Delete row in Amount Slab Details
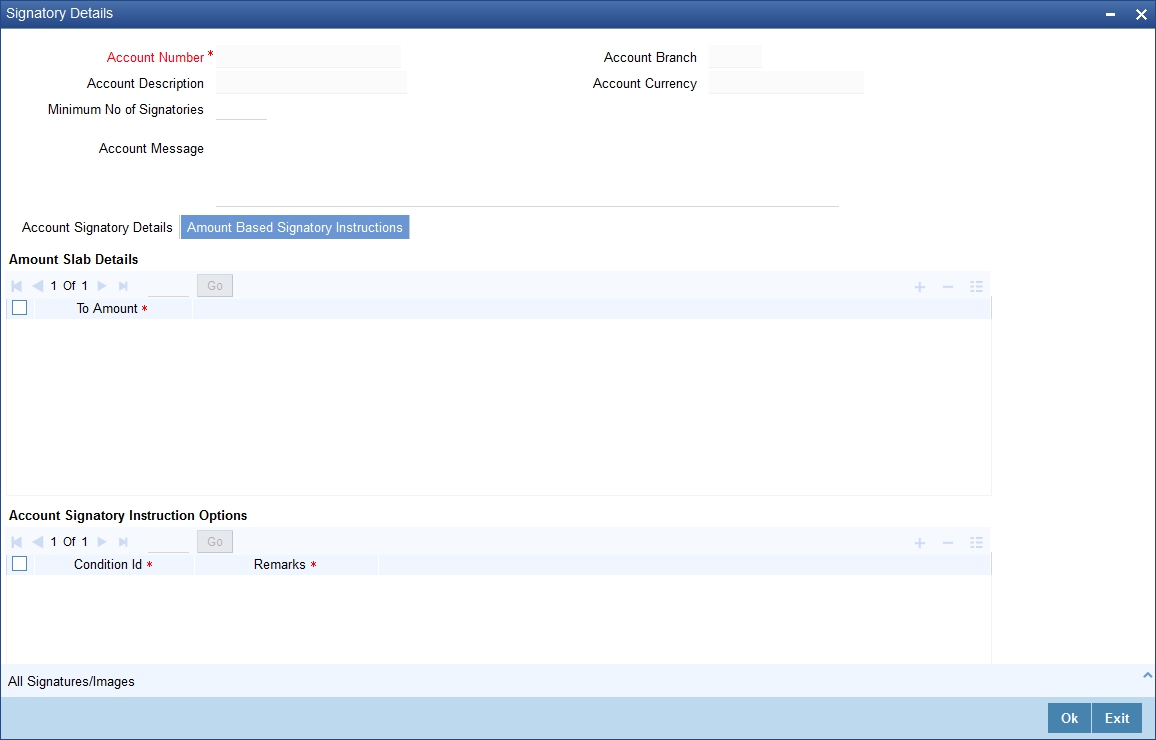This screenshot has height=740, width=1156. click(948, 287)
